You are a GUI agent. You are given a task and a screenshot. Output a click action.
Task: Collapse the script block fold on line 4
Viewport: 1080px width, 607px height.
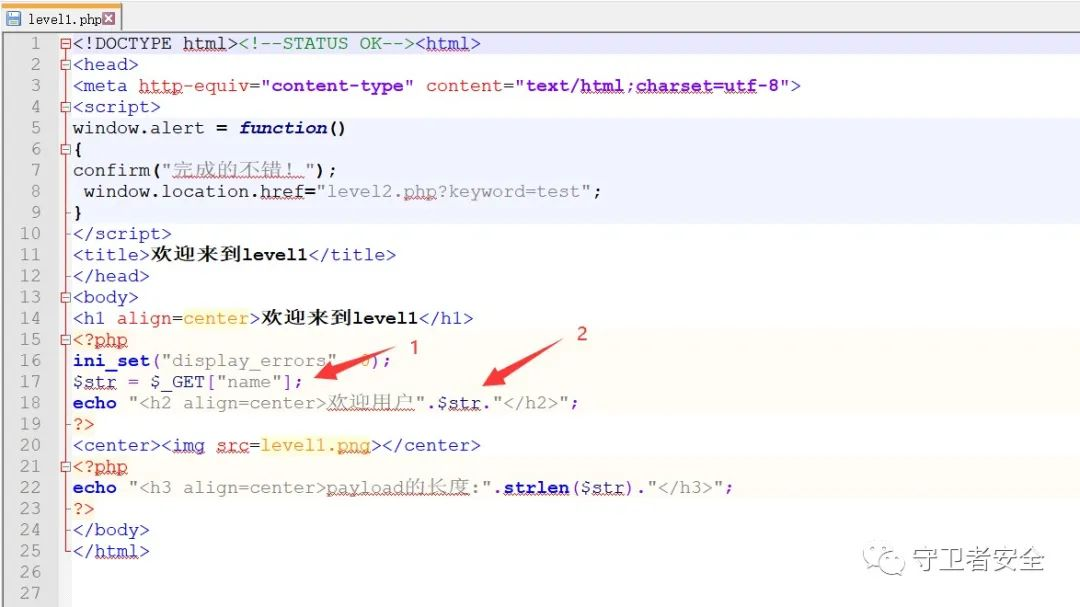point(66,107)
